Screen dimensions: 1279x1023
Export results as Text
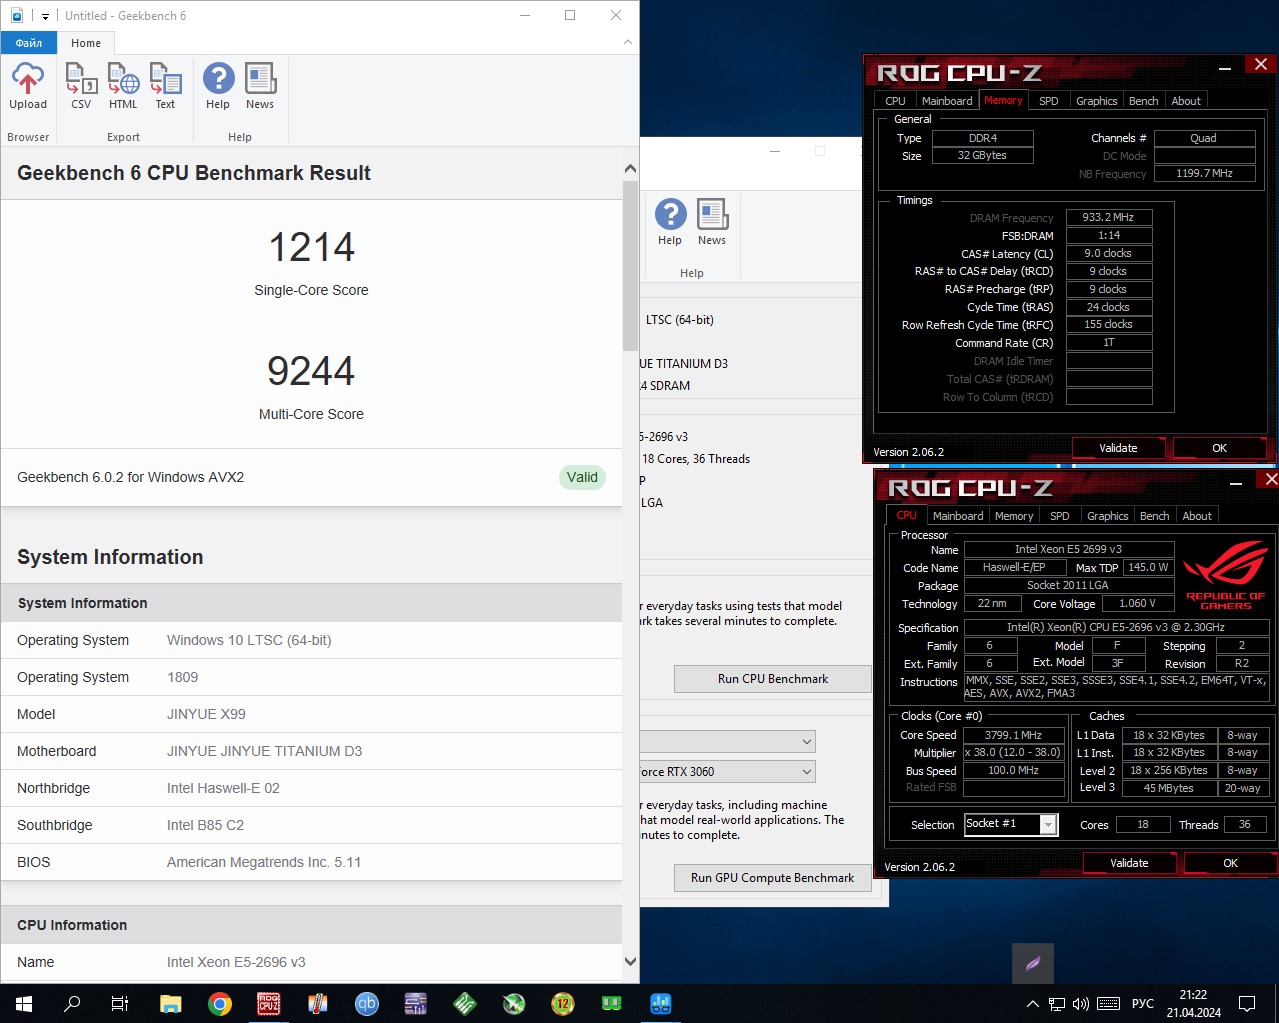[x=165, y=86]
